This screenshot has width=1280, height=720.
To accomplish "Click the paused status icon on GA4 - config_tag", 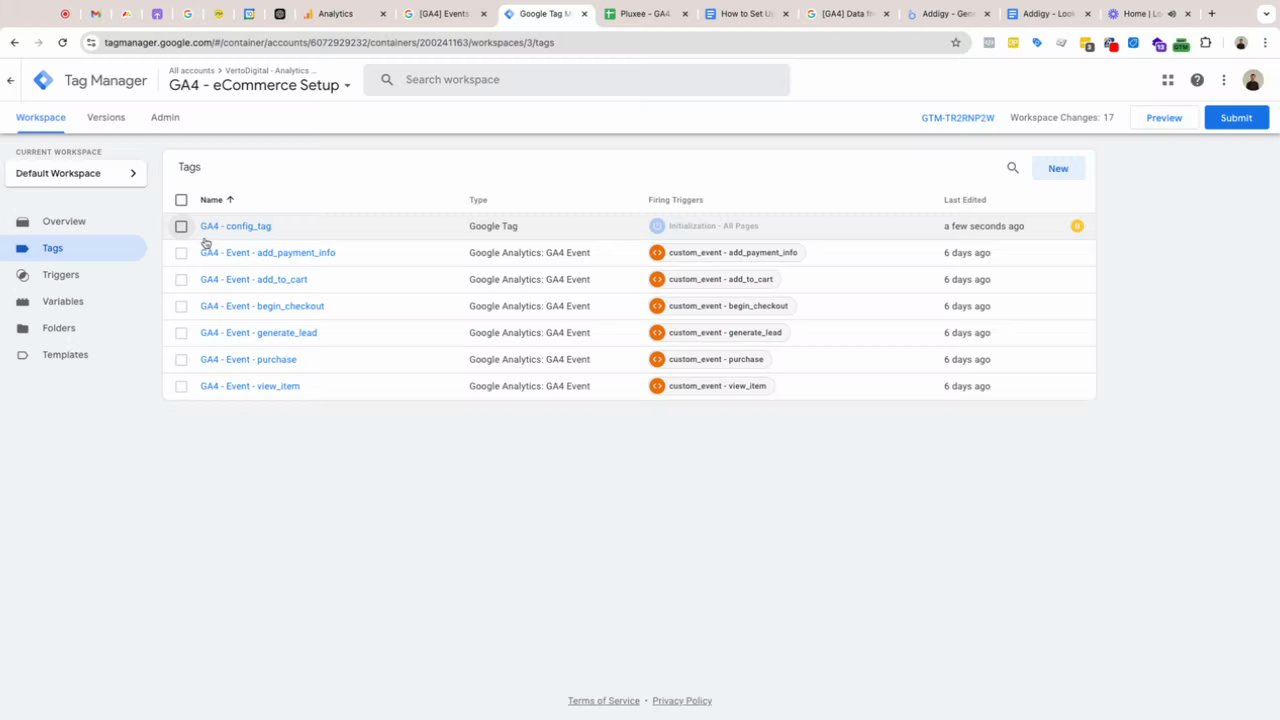I will 1077,226.
